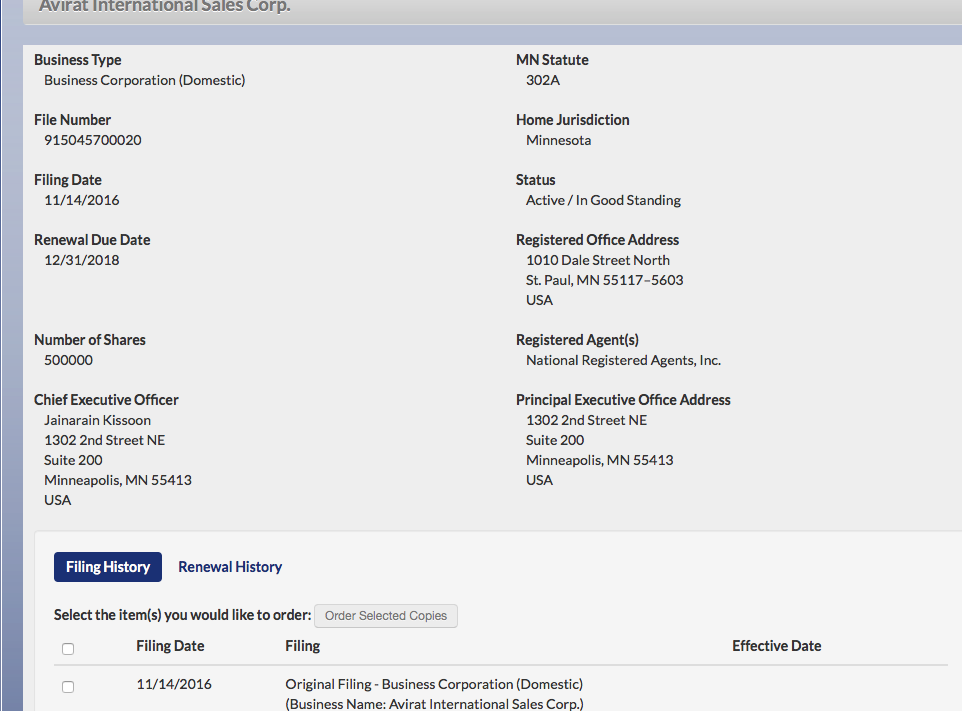Click National Registered Agents, Inc. agent name
Viewport: 962px width, 711px height.
(623, 360)
